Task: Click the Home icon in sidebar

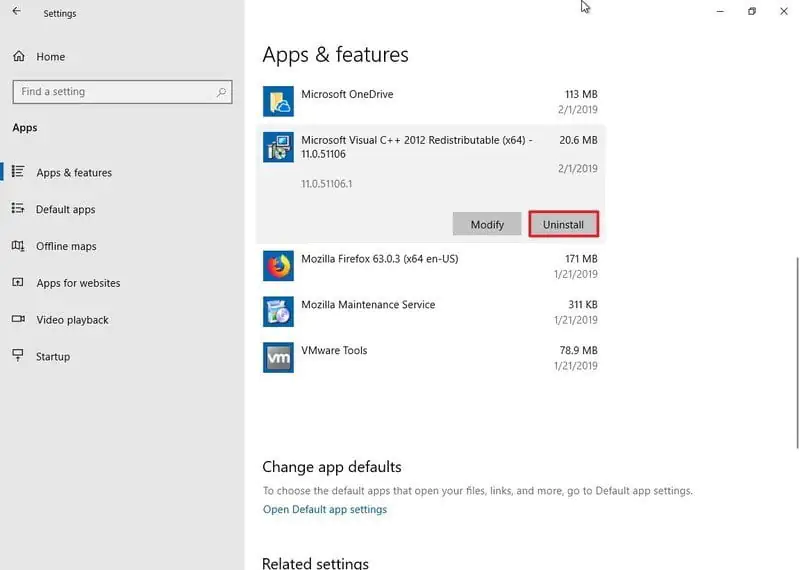Action: [18, 57]
